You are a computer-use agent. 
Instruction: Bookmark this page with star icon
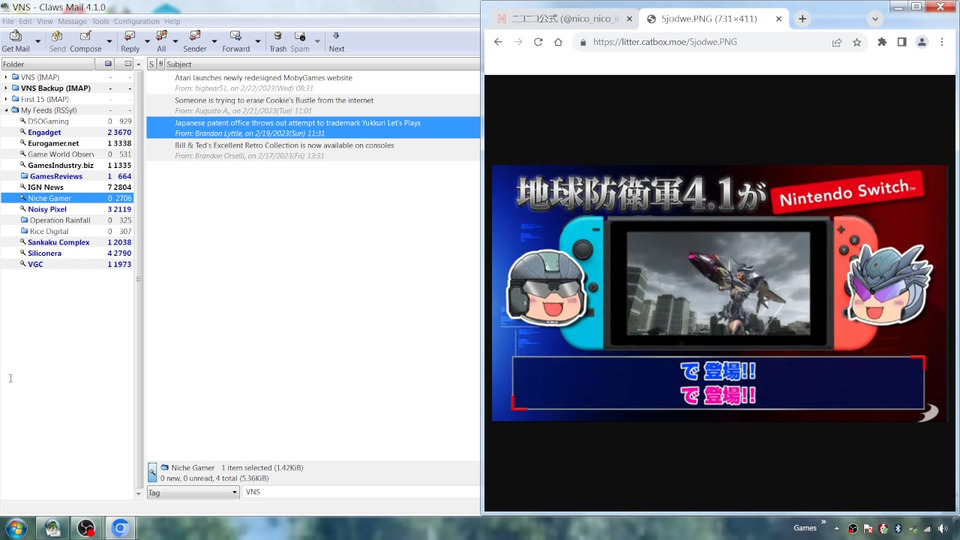coord(857,42)
